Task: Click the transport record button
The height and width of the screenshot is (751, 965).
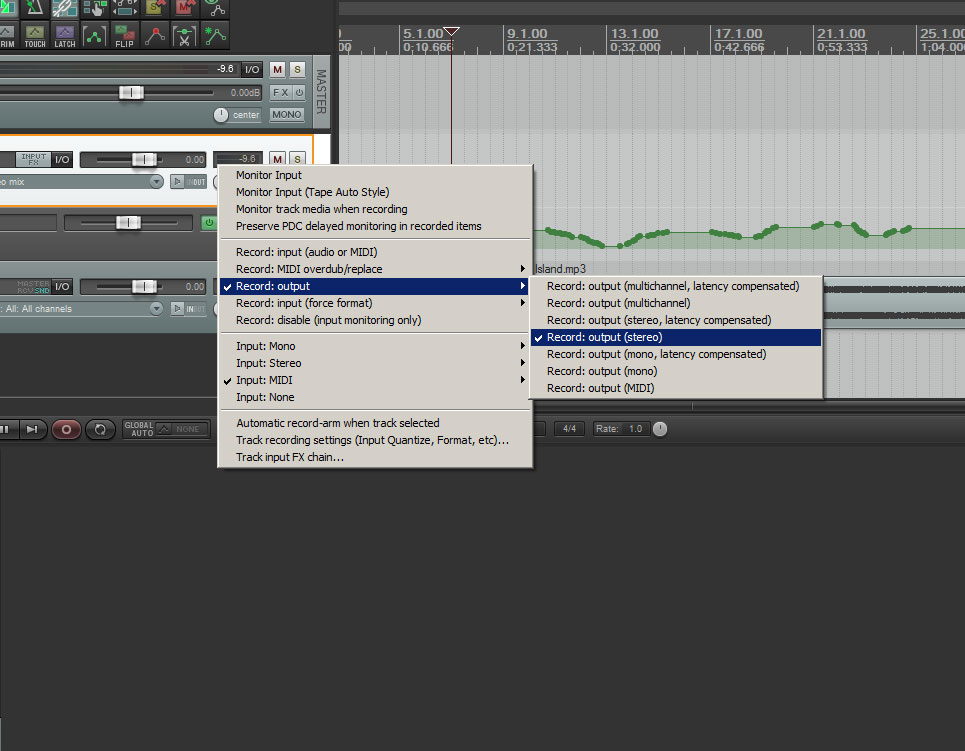Action: click(66, 429)
